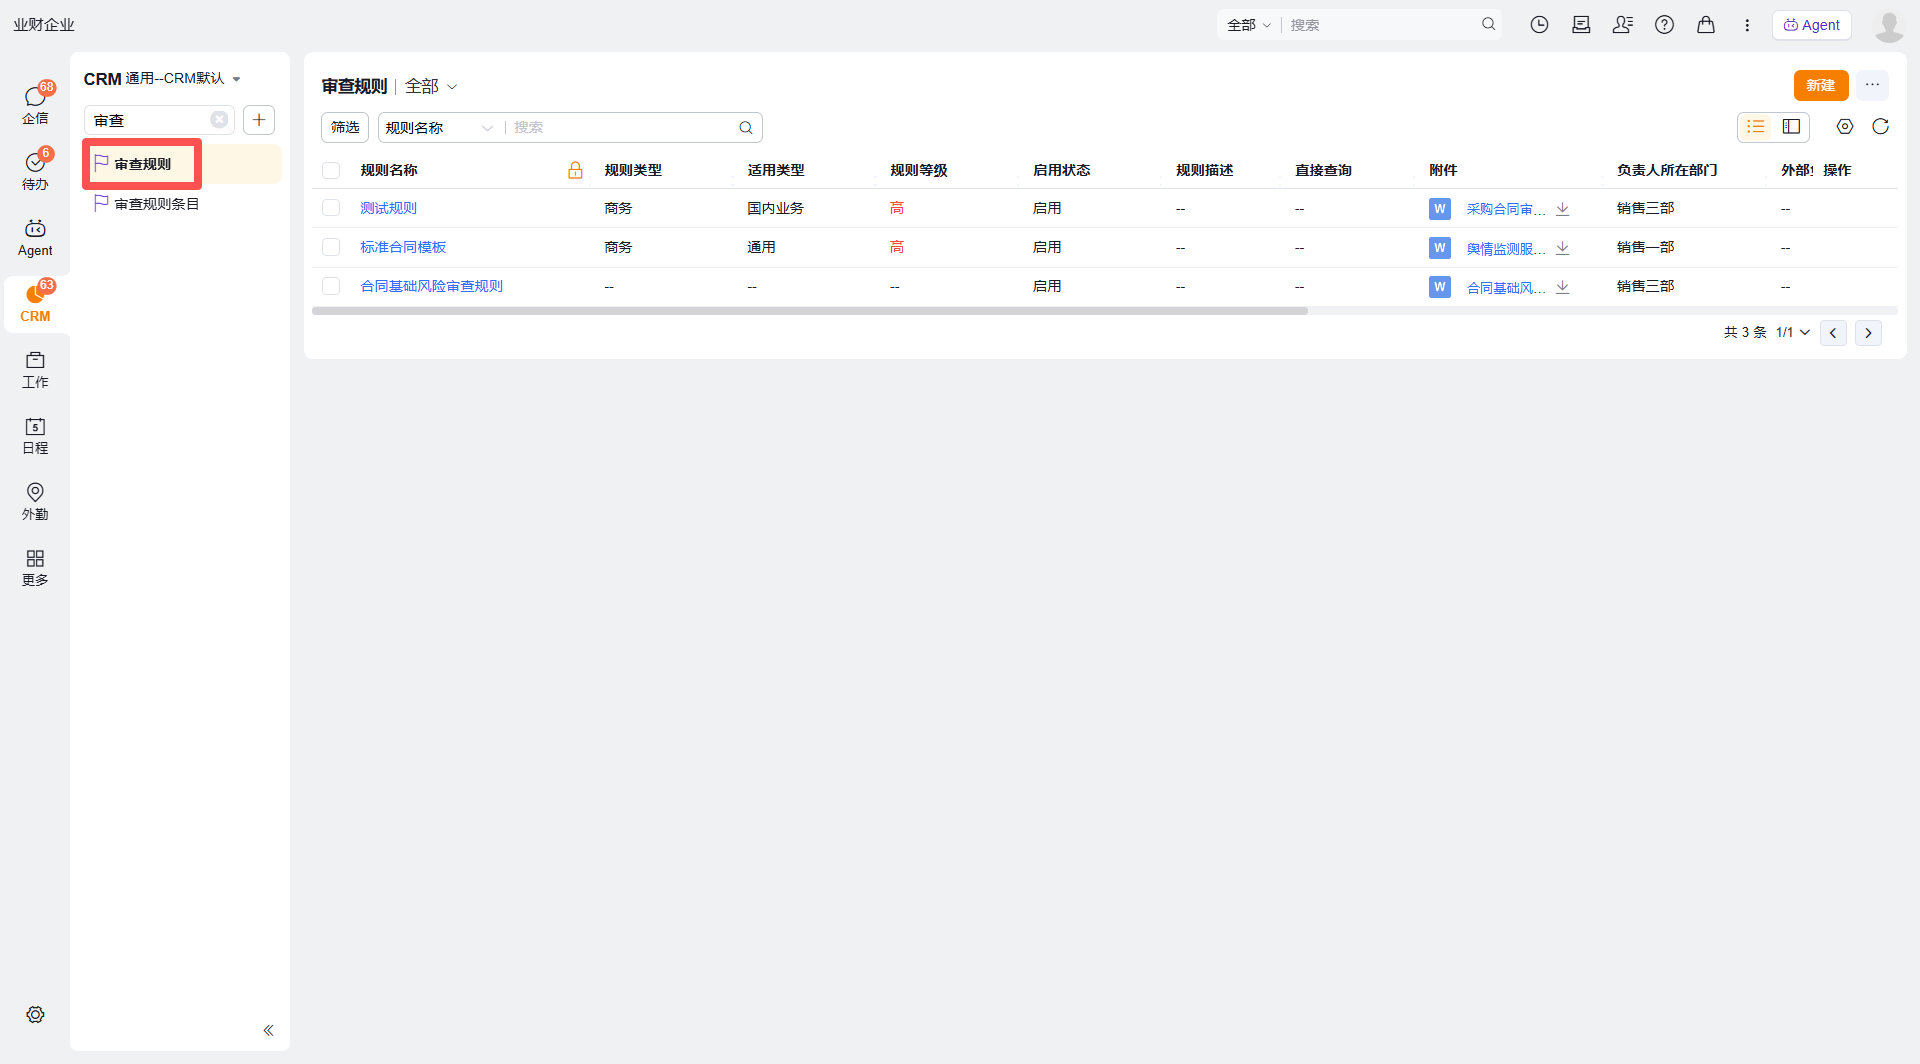Click the horizontal table scrollbar
The image size is (1920, 1064).
pos(810,311)
